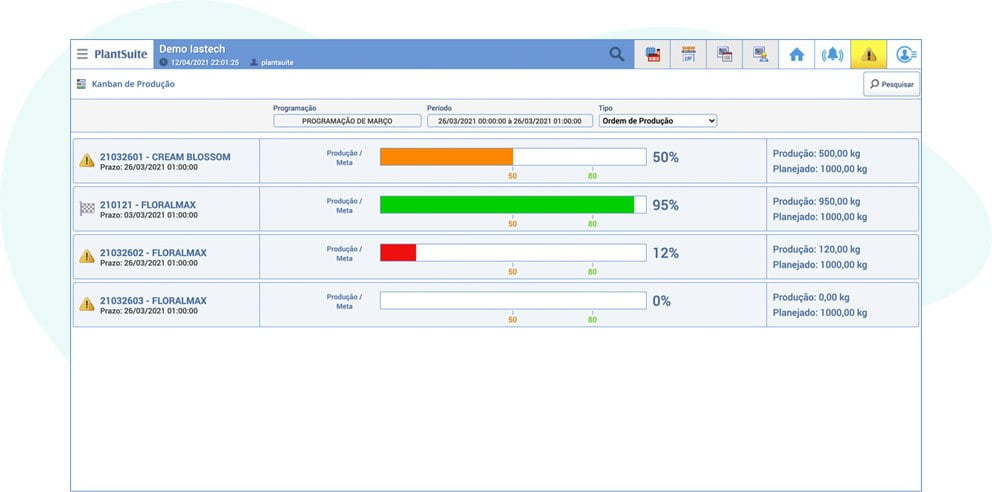992x492 pixels.
Task: Click the 95% percentage label
Action: pos(666,206)
